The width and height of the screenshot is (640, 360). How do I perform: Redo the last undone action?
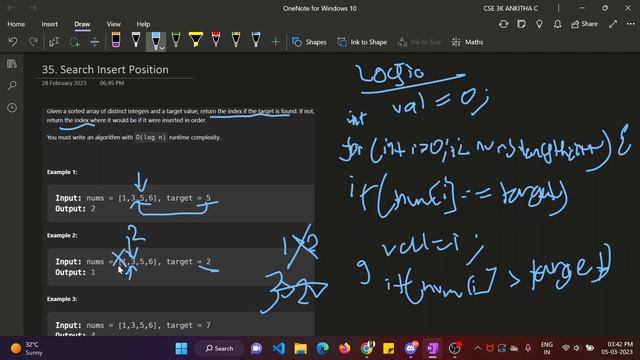(x=33, y=42)
